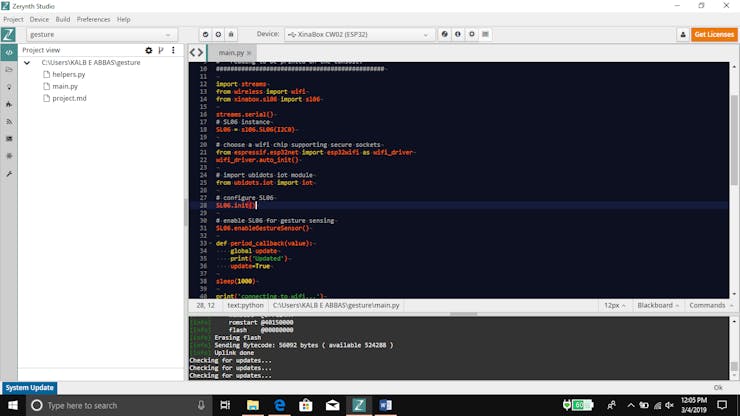Click the Get Licenses button
The image size is (740, 416).
pos(714,34)
